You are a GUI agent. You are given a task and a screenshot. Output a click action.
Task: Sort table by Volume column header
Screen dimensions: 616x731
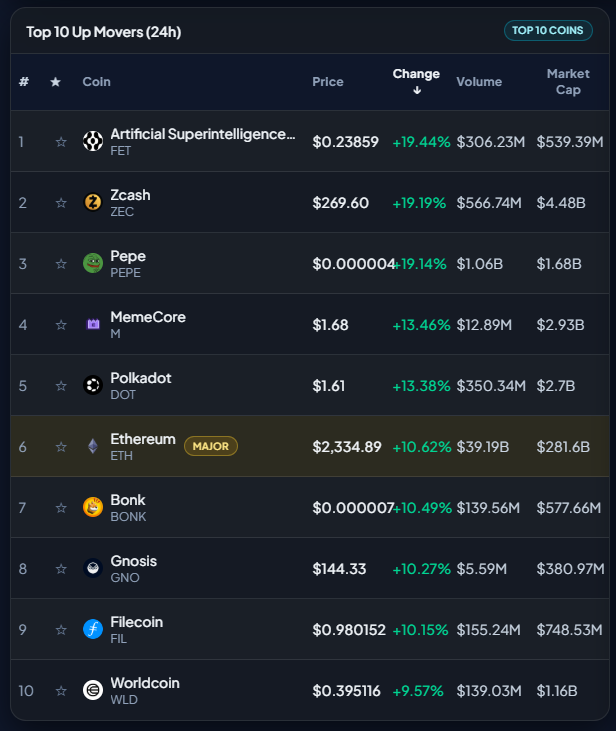click(479, 82)
